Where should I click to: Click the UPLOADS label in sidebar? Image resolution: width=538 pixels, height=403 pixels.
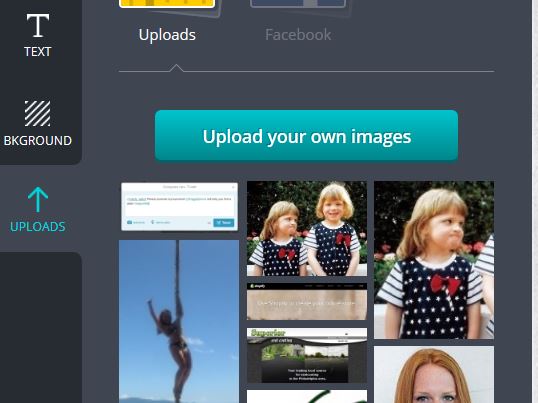tap(38, 227)
